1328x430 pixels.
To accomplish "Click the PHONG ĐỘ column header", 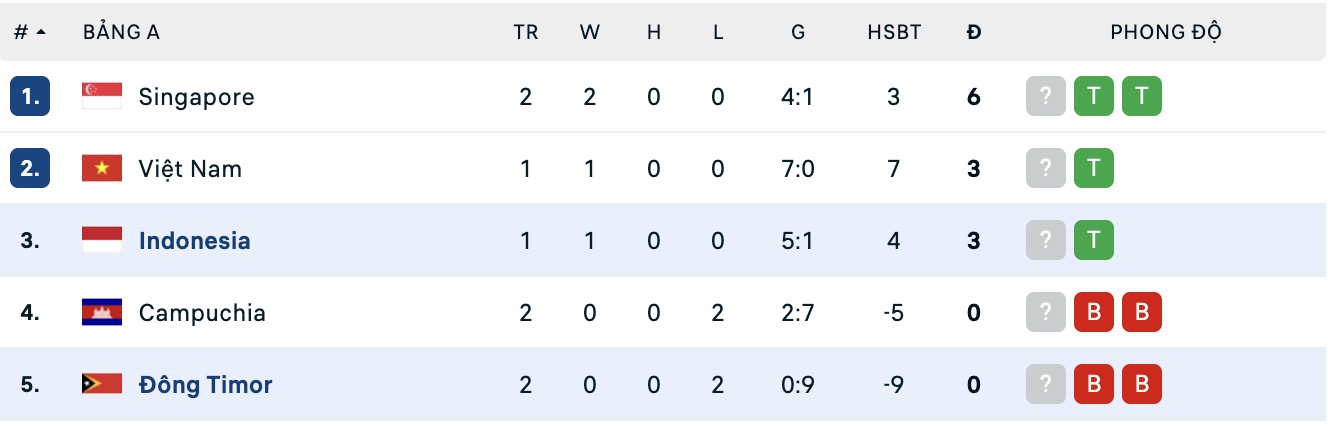I will (x=1166, y=32).
